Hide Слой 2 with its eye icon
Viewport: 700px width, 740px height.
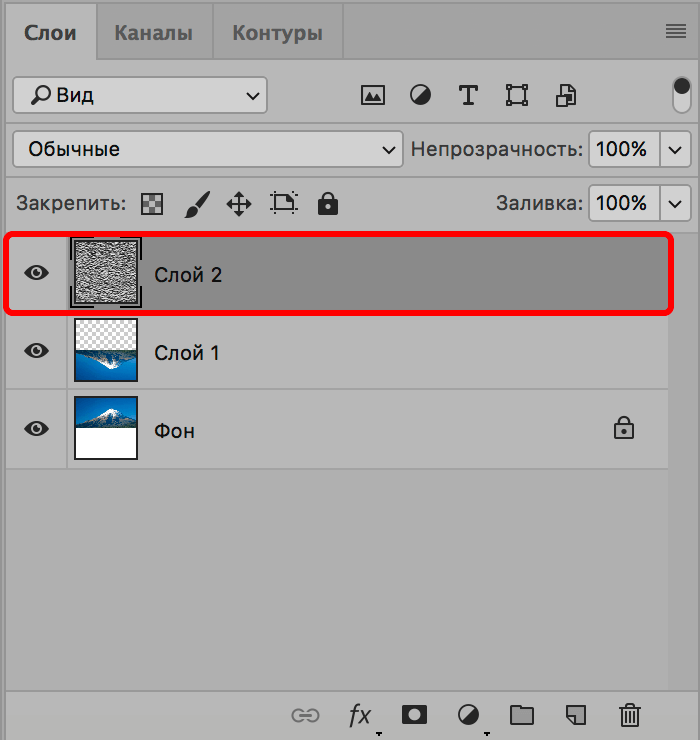[37, 273]
